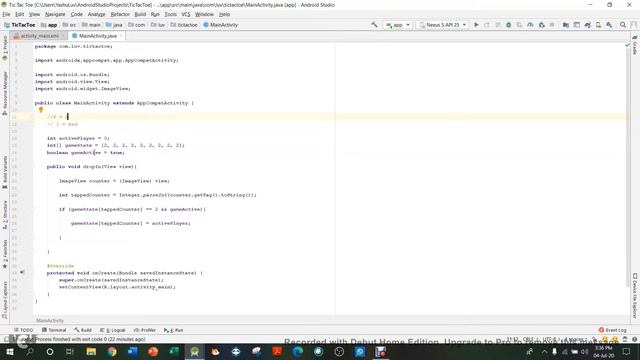Open Chrome from the taskbar

point(112,351)
